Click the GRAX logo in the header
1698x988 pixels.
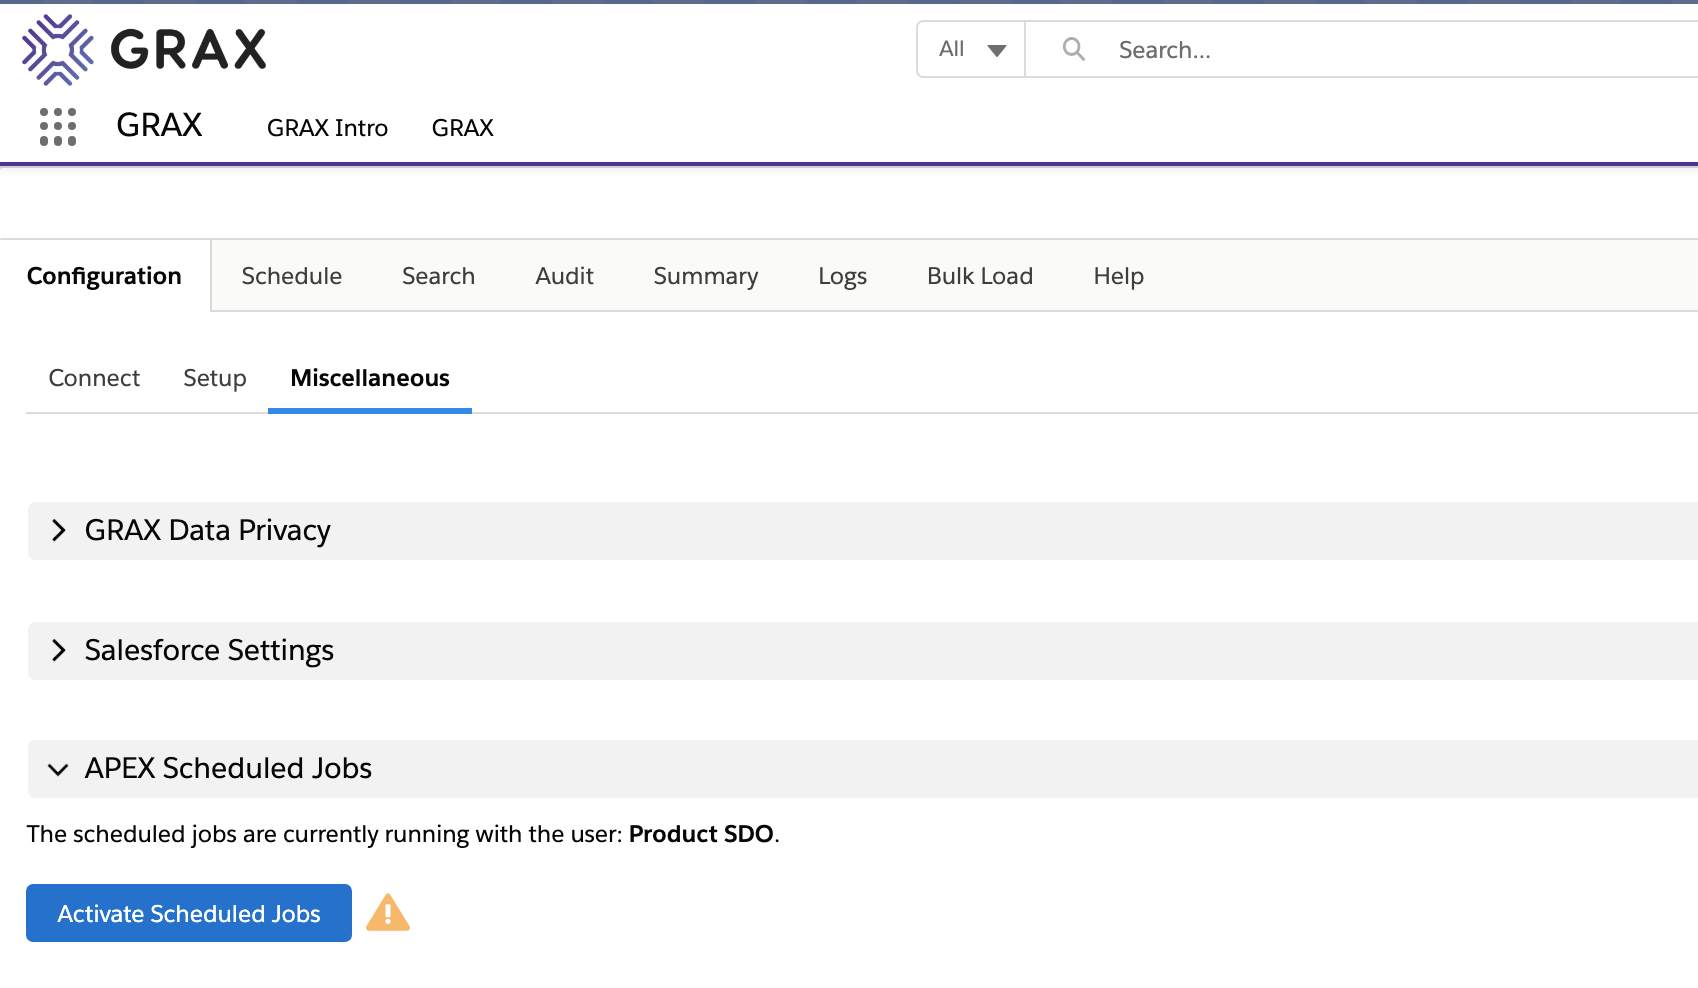click(x=145, y=49)
